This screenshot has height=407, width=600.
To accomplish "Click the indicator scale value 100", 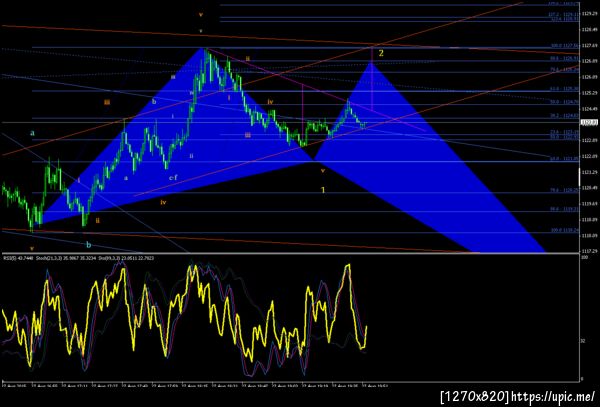I will 584,258.
